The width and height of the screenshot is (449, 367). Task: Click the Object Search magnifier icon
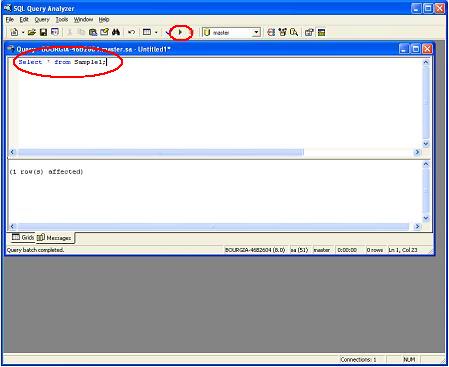pyautogui.click(x=294, y=32)
